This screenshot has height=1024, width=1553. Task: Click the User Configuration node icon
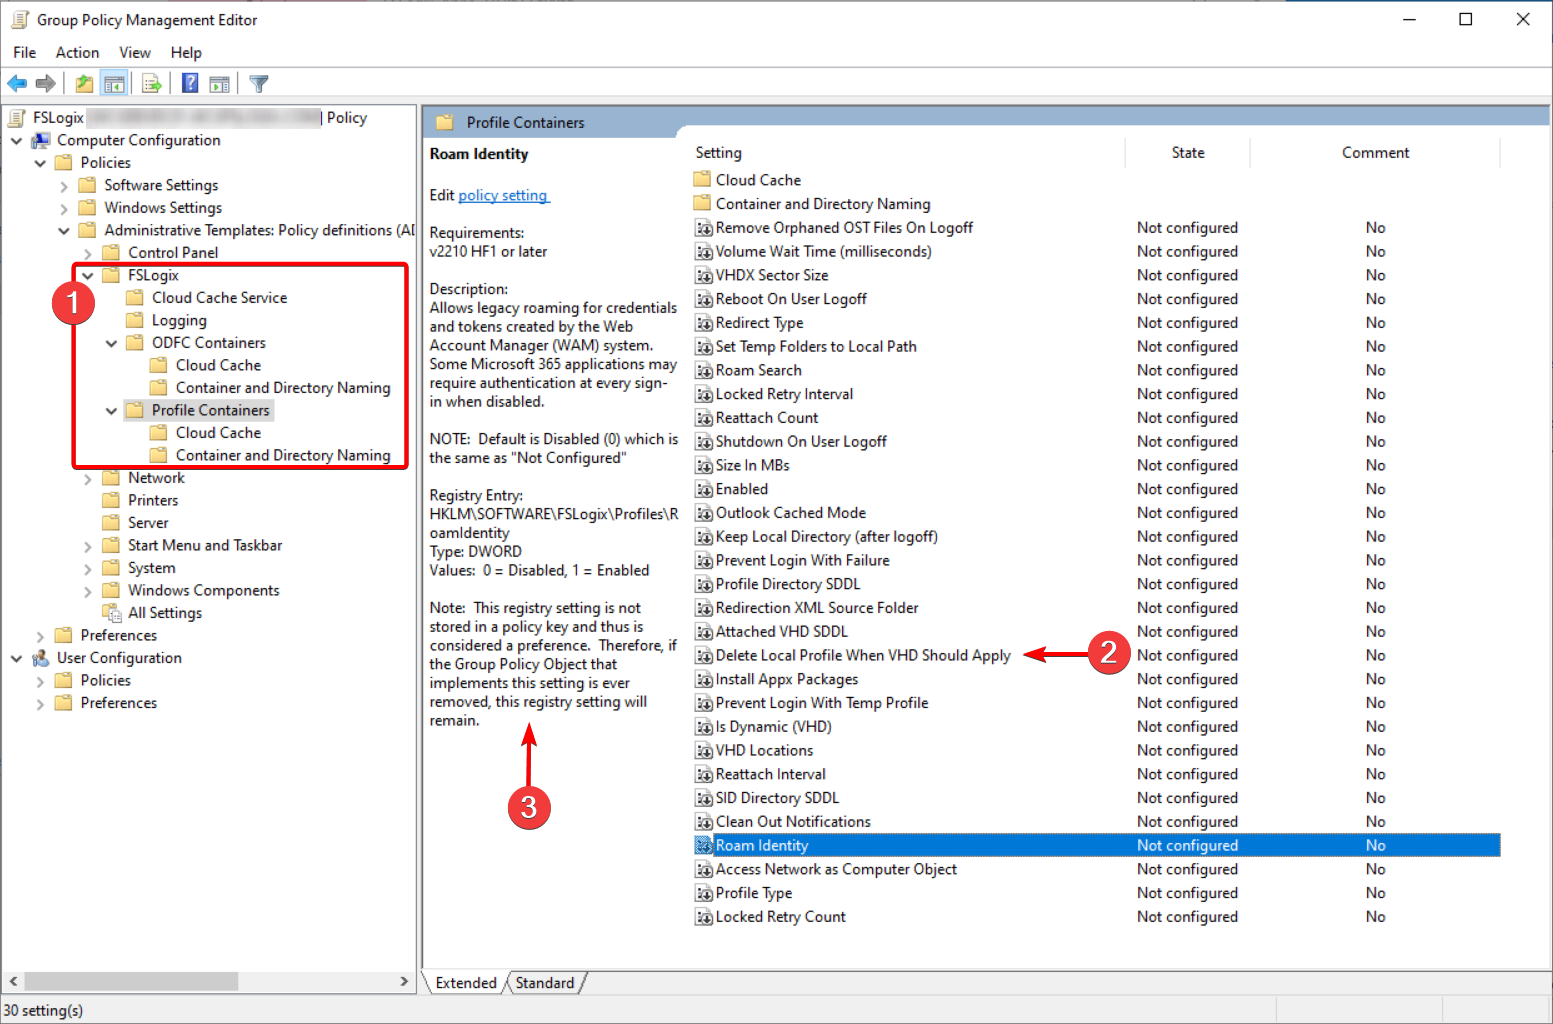point(41,658)
